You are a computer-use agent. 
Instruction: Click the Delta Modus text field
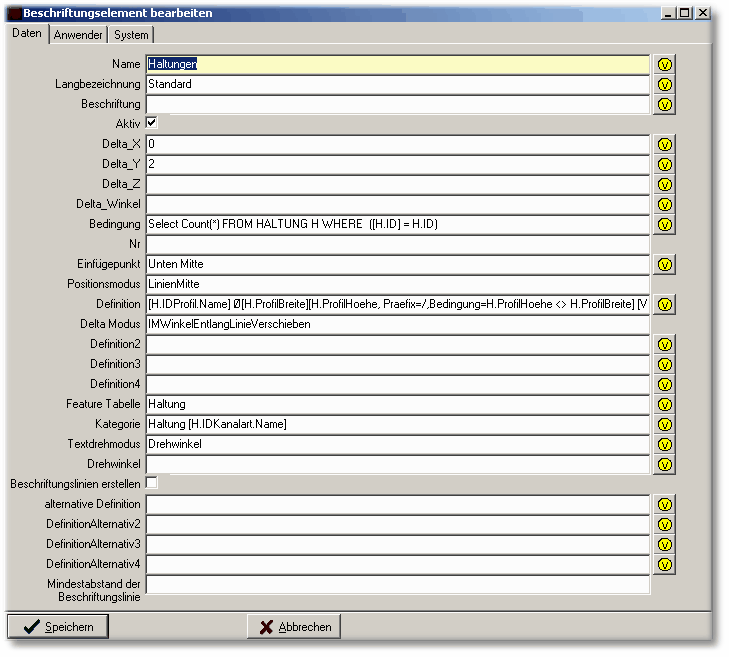click(397, 324)
